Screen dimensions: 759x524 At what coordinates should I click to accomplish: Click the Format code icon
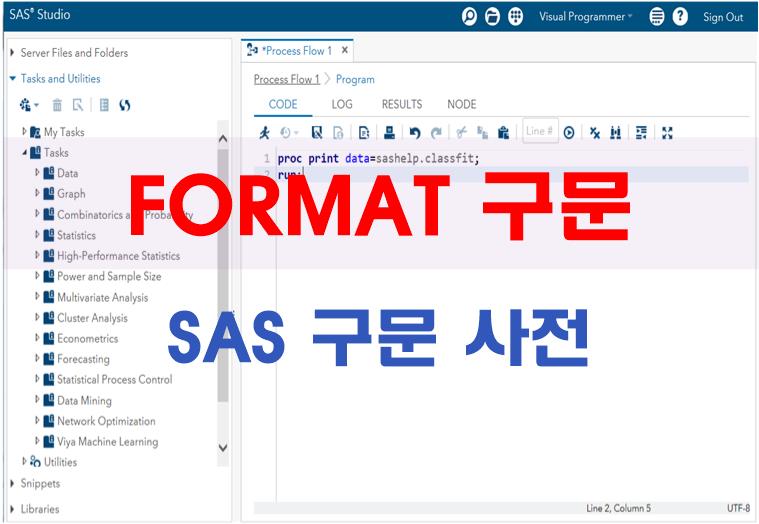[641, 132]
